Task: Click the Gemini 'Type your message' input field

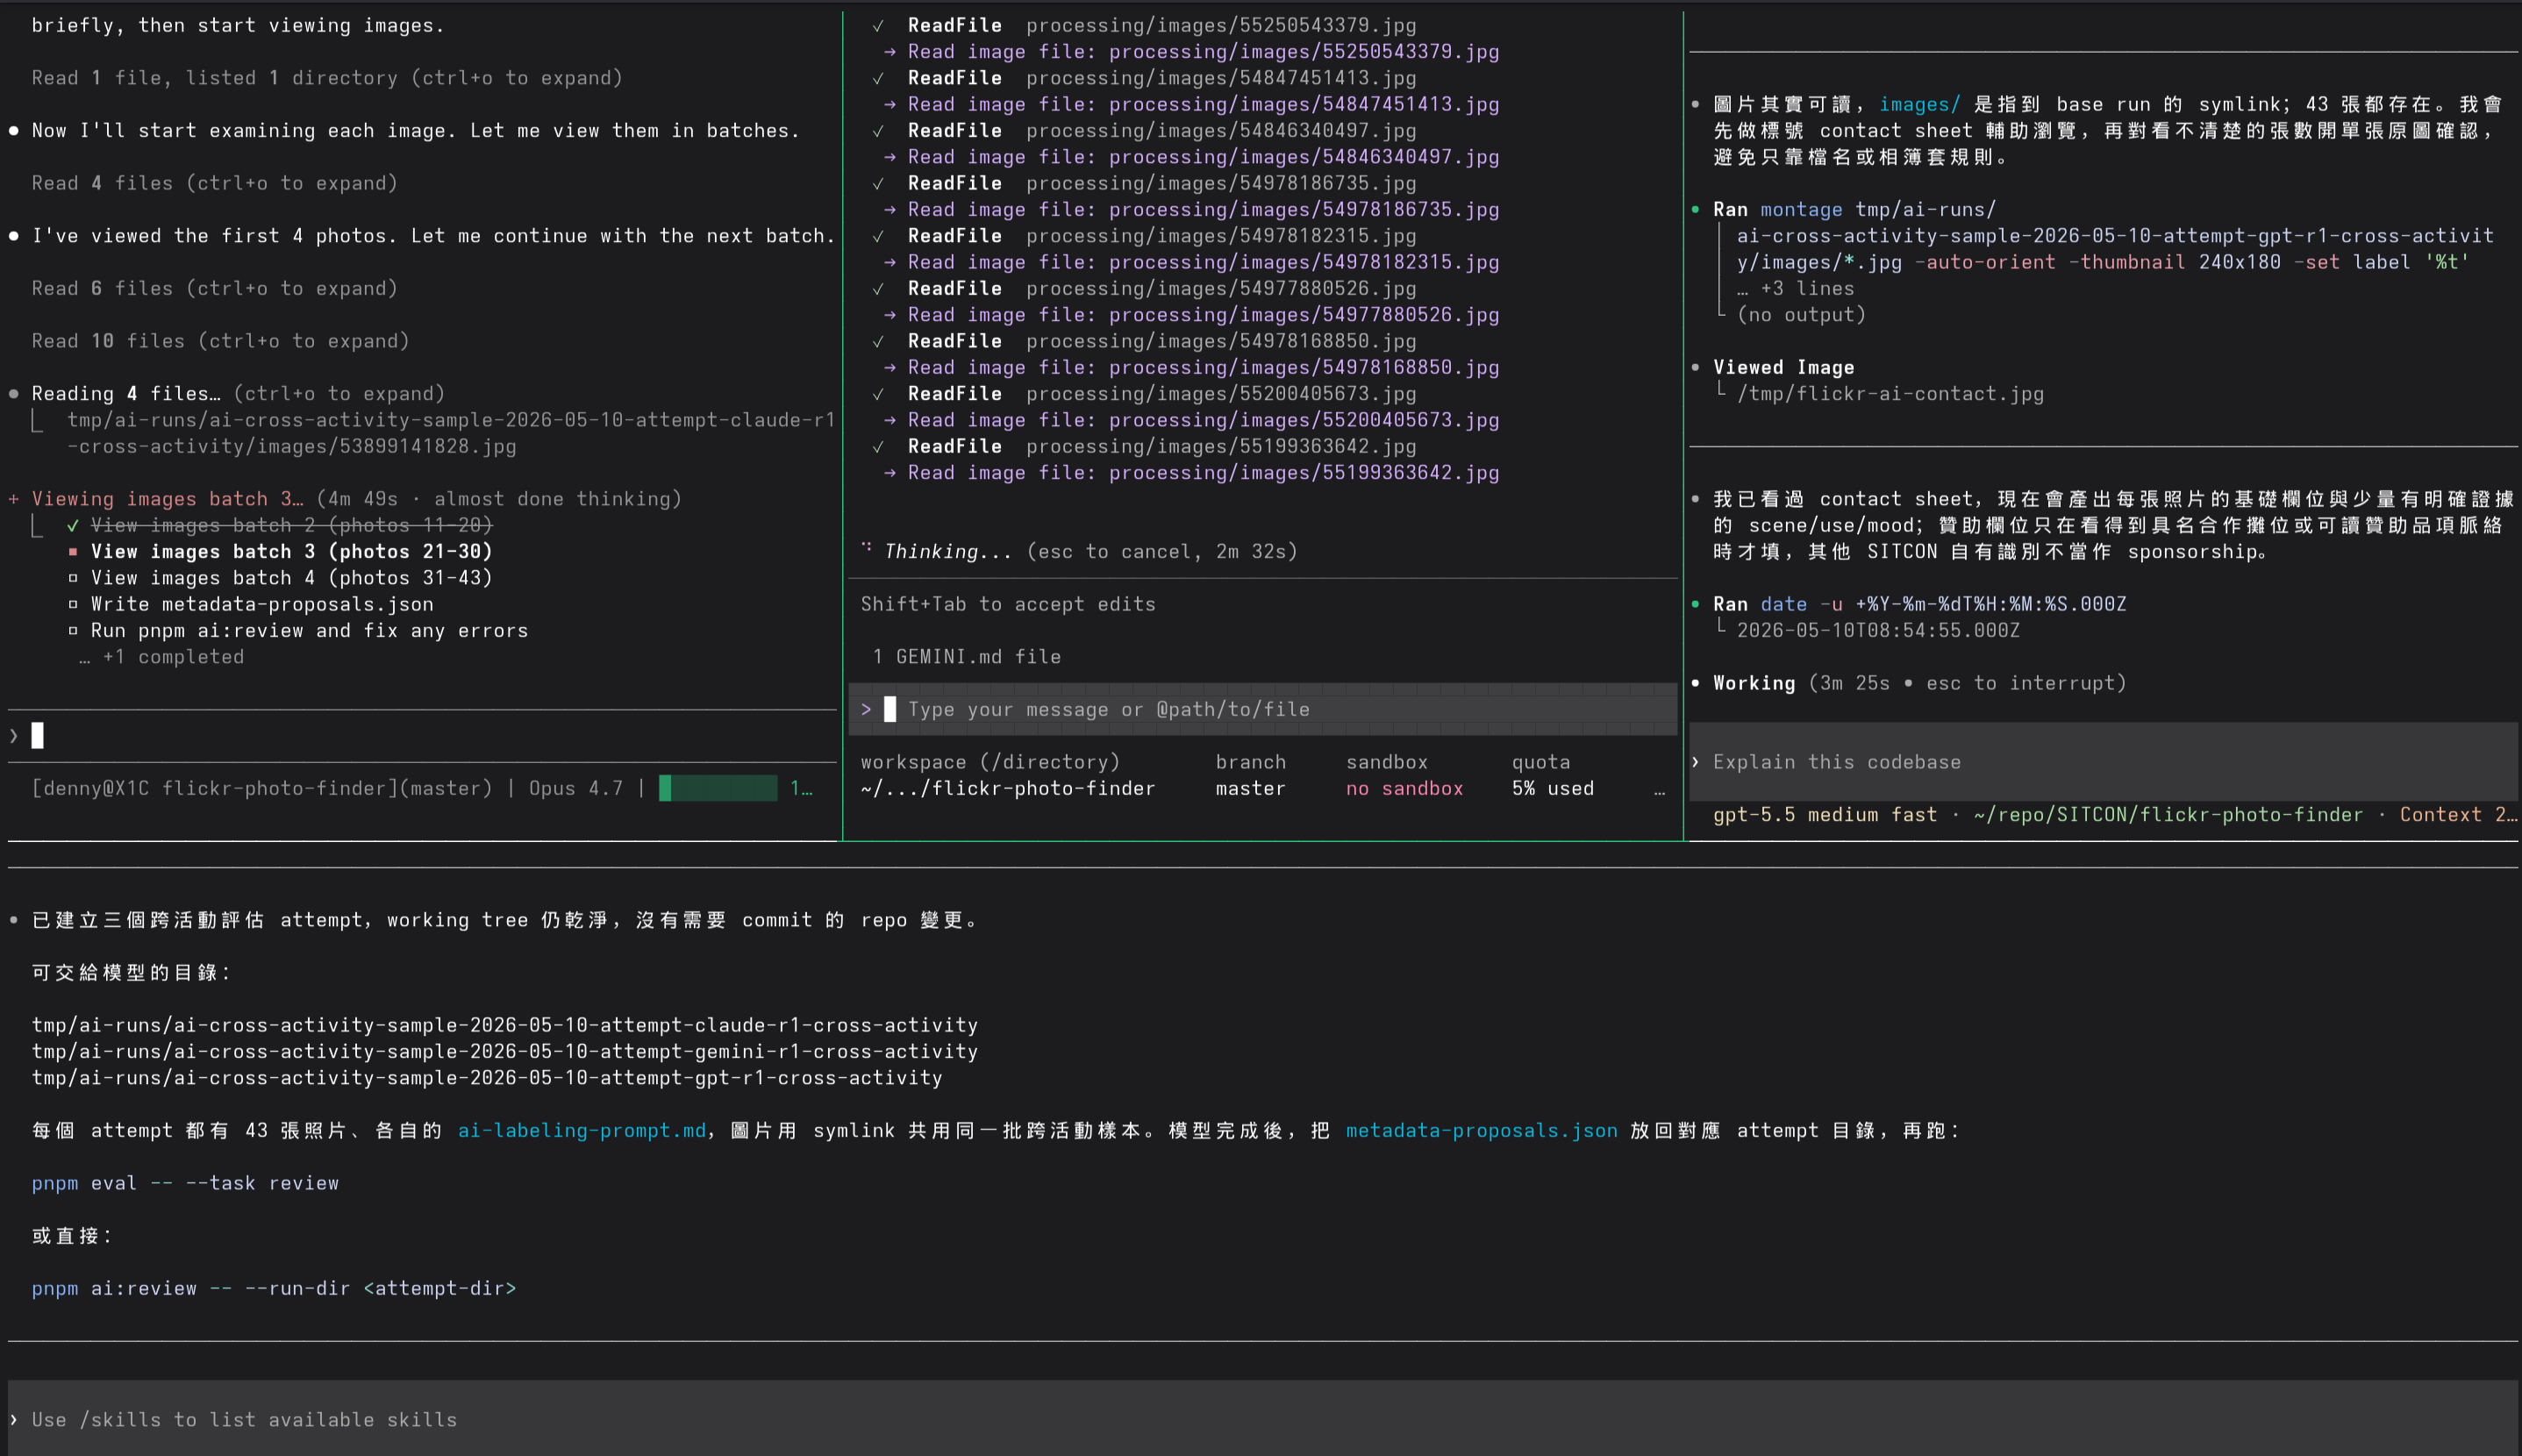Action: coord(1262,710)
